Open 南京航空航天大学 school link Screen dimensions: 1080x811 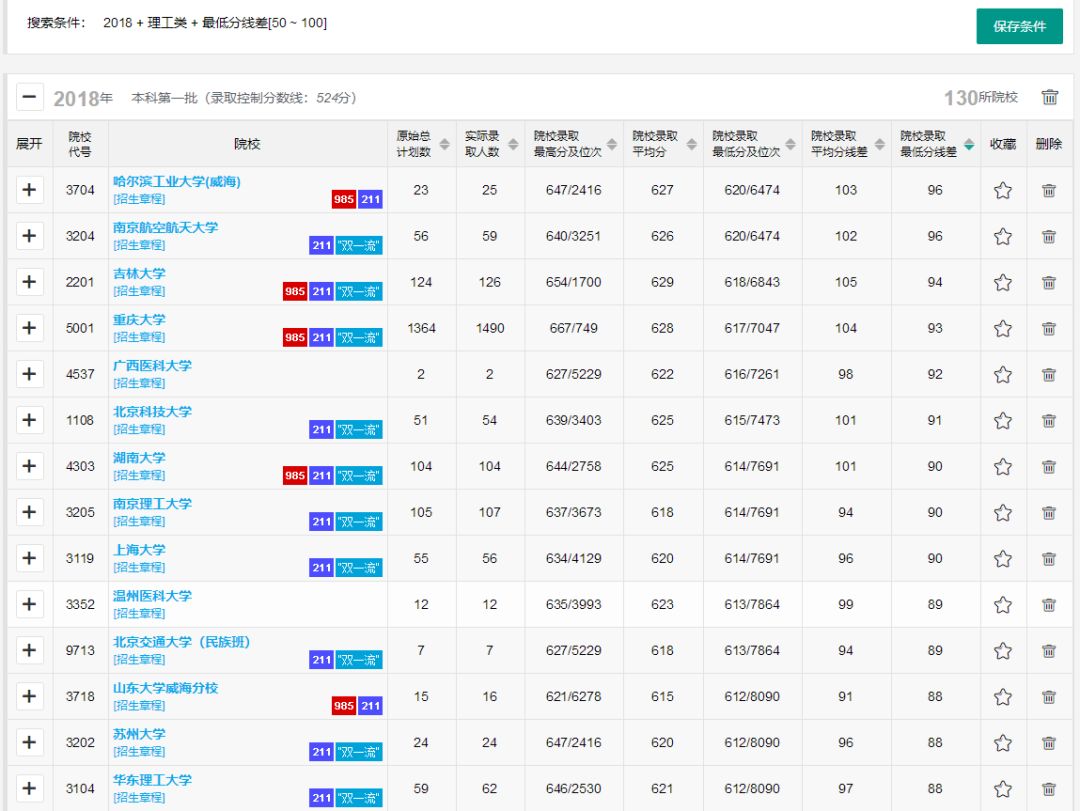pos(165,228)
